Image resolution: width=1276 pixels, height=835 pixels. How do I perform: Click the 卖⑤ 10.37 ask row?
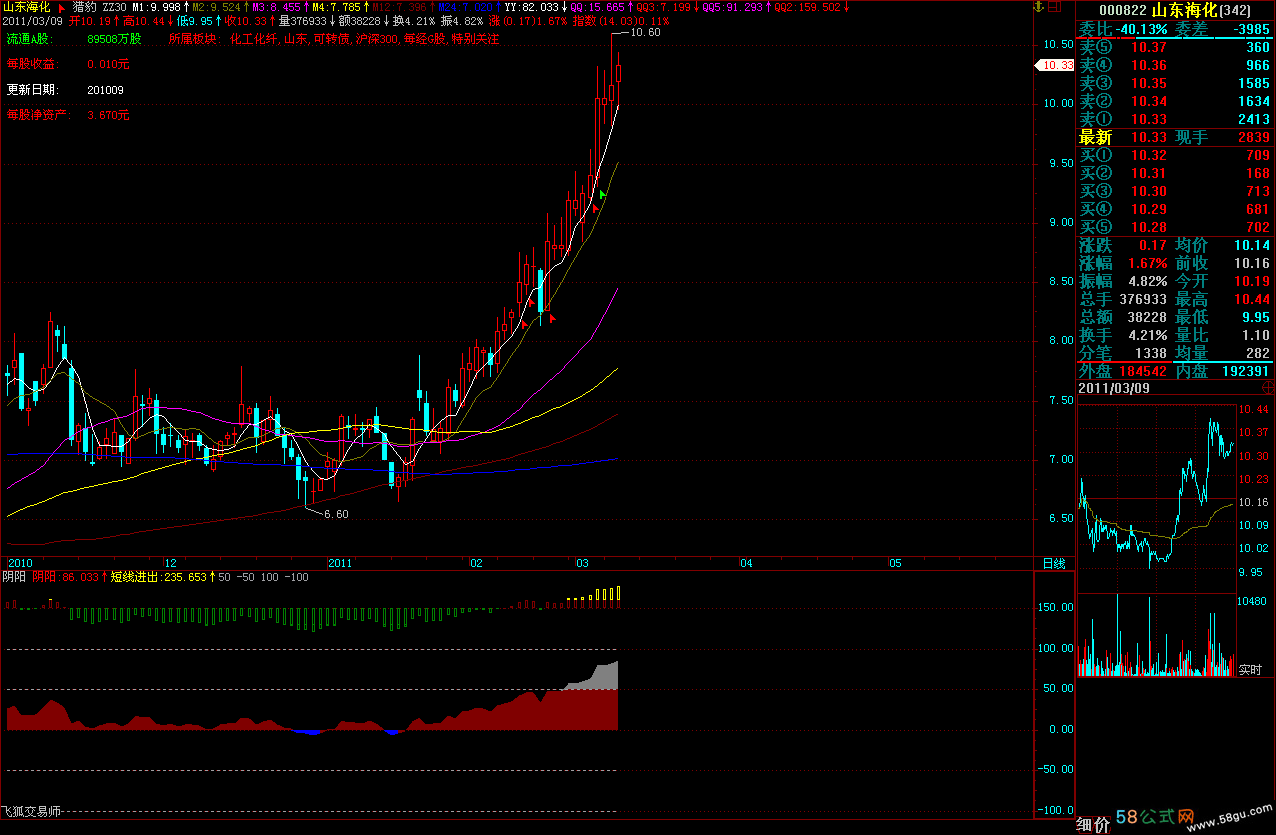[x=1175, y=48]
